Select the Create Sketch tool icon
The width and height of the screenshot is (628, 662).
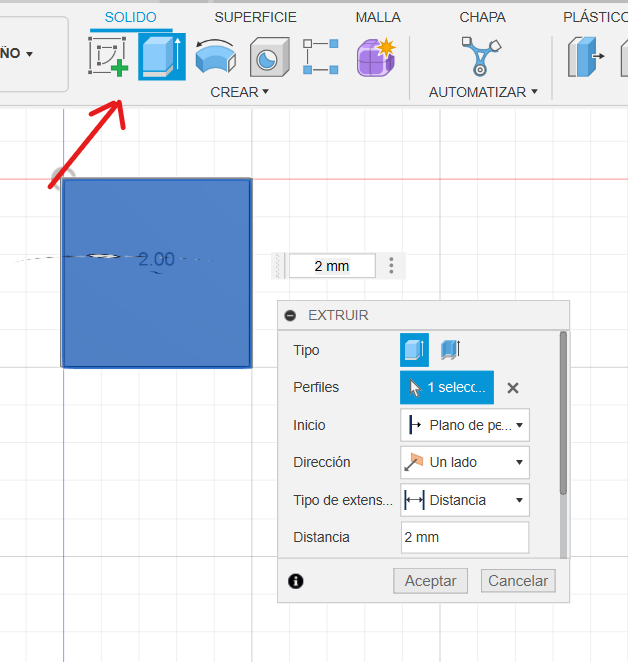[x=108, y=57]
